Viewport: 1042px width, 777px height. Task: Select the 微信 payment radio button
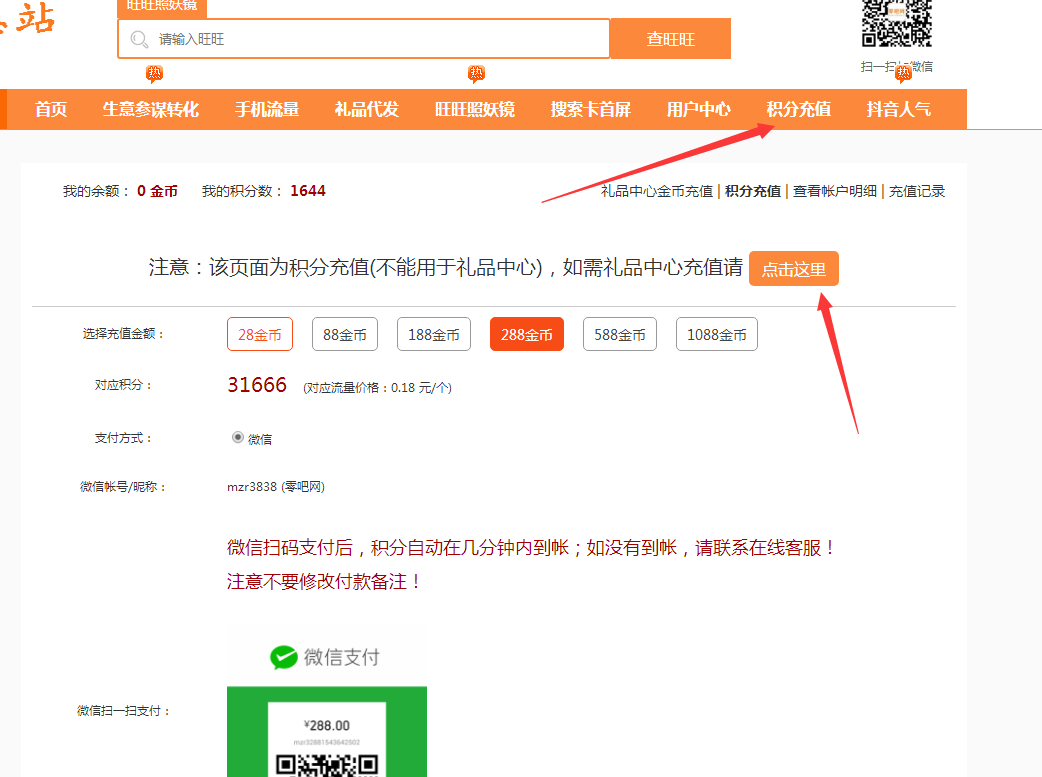pyautogui.click(x=237, y=437)
